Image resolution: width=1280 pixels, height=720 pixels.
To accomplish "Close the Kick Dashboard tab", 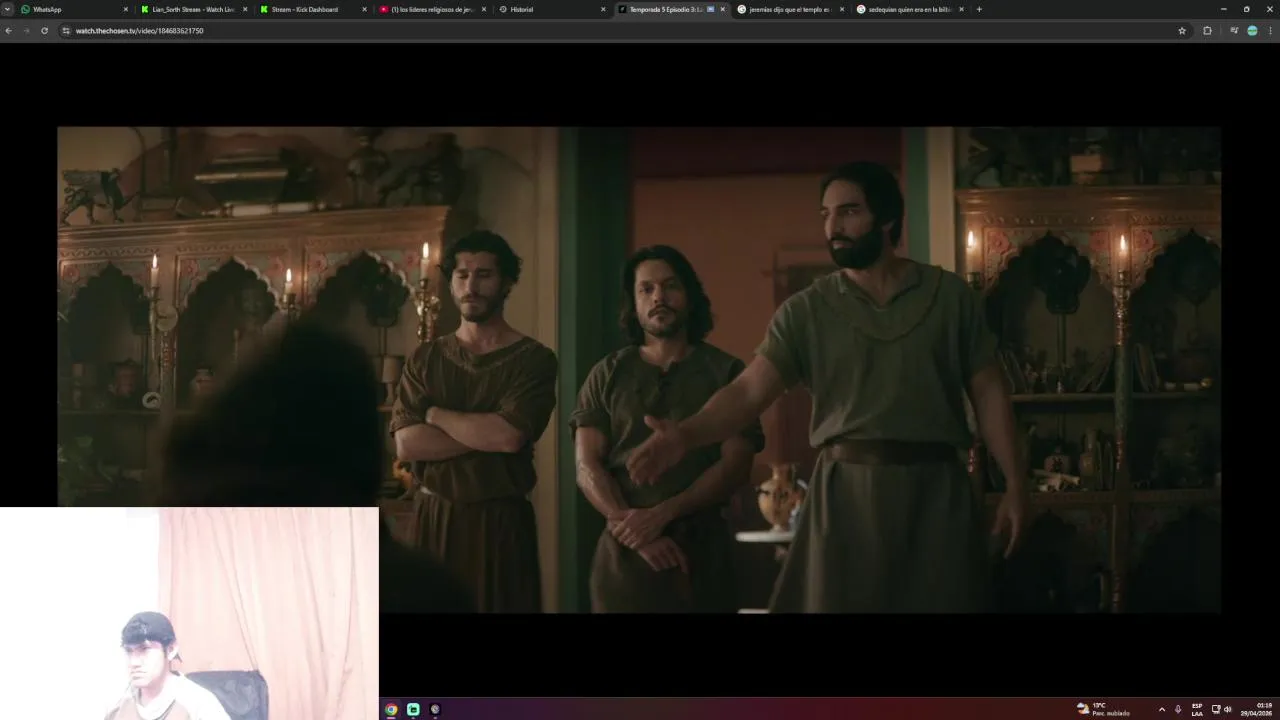I will pos(364,9).
